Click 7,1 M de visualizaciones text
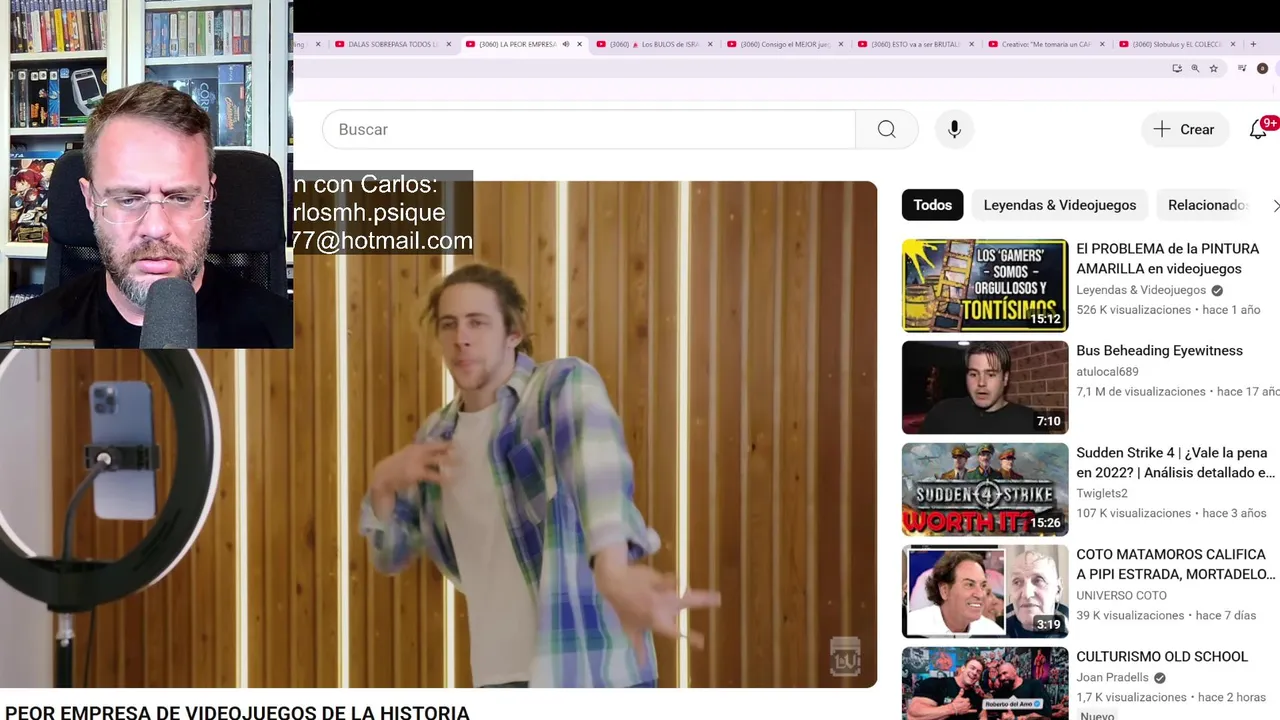 click(1141, 392)
